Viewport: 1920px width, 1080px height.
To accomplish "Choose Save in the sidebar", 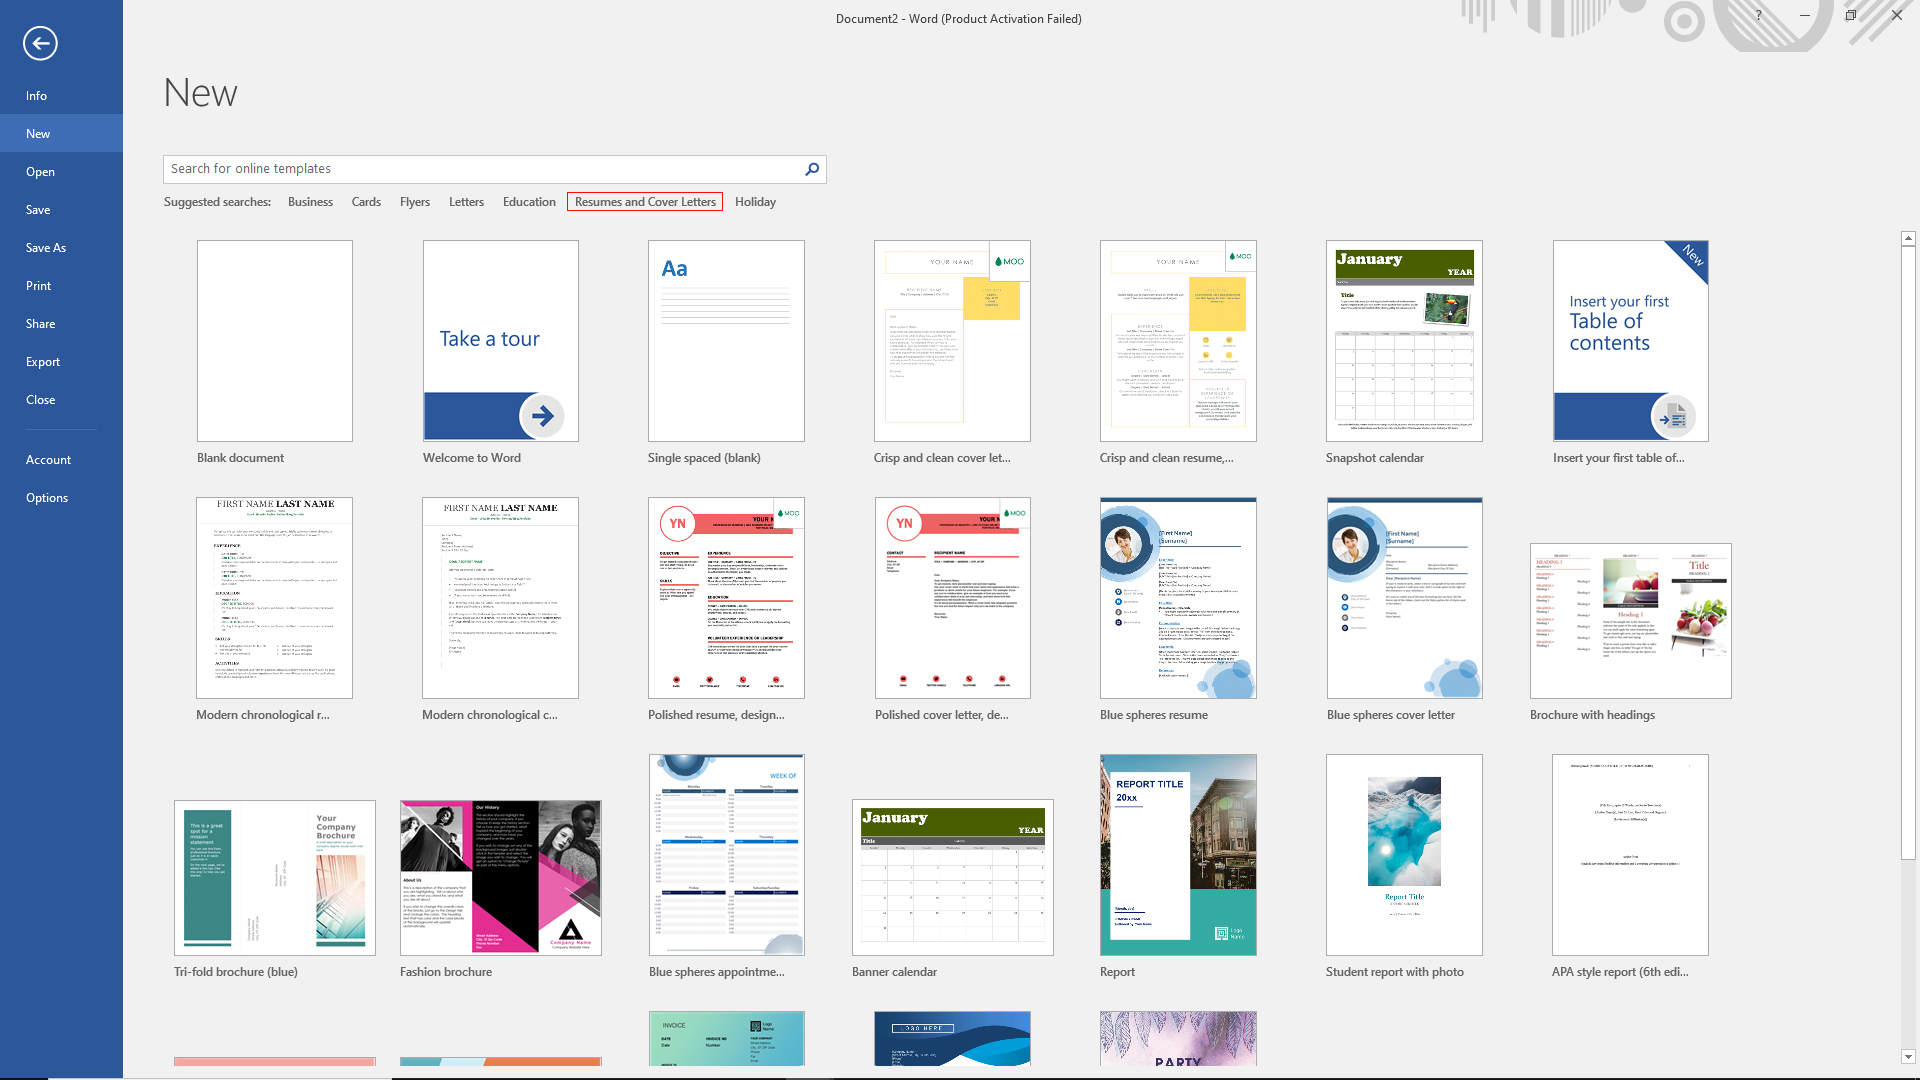I will (x=61, y=209).
